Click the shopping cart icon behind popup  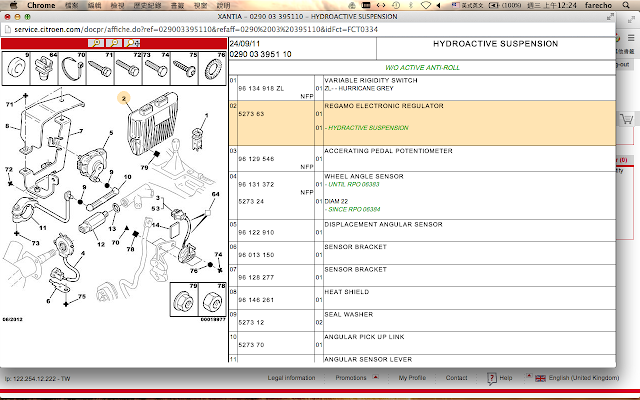pos(627,119)
